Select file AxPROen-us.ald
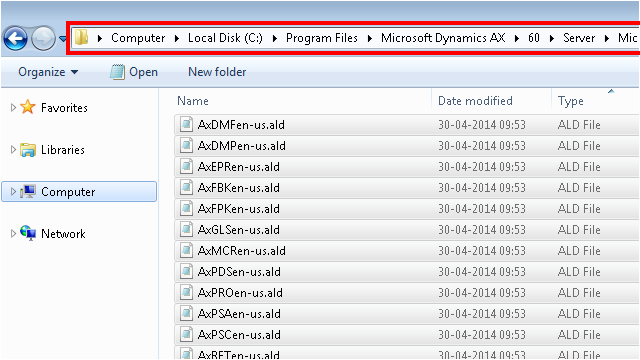The height and width of the screenshot is (360, 640). tap(240, 293)
